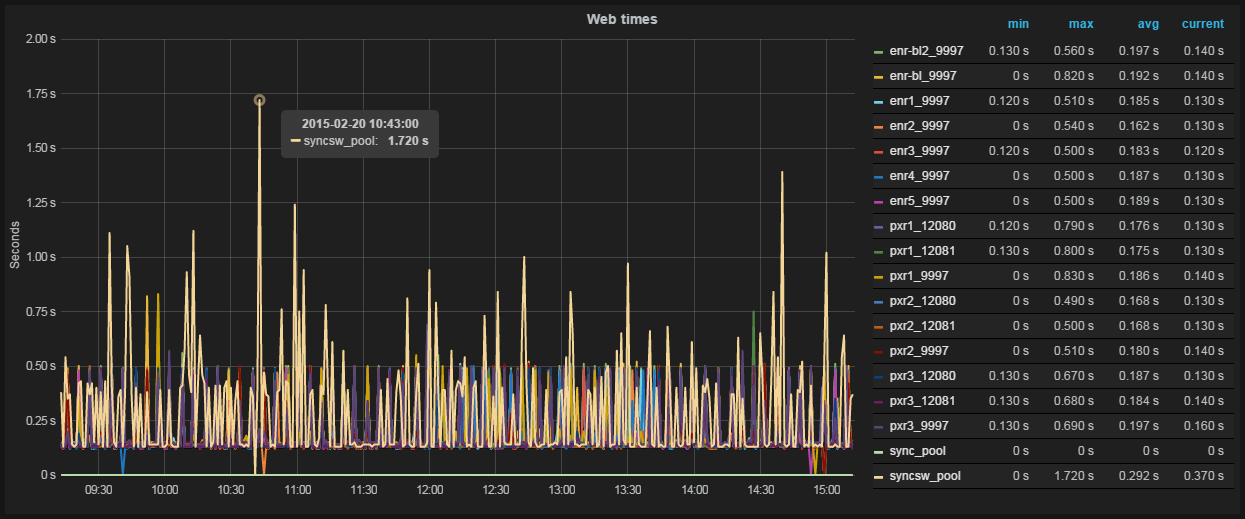Toggle the enr2_9997 series label
The width and height of the screenshot is (1245, 519).
[919, 125]
